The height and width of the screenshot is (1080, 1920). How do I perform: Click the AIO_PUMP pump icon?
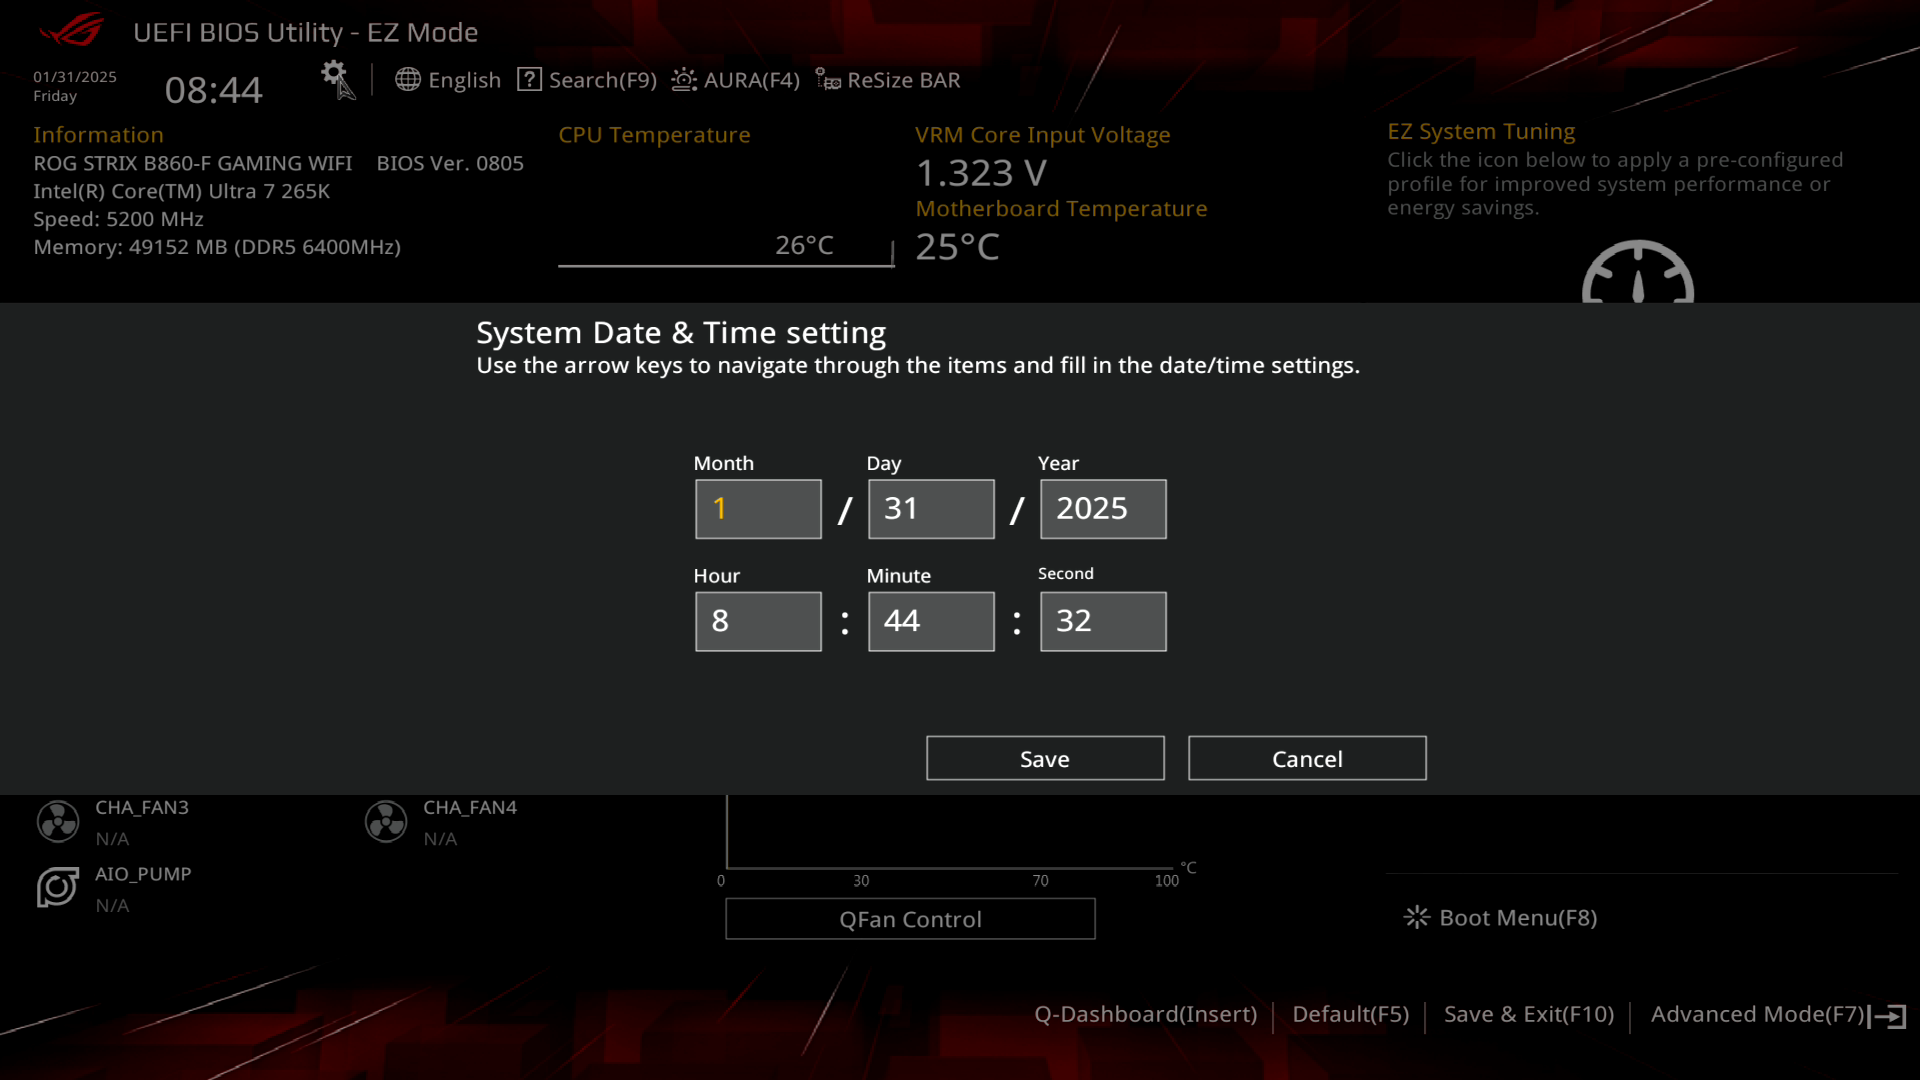58,888
